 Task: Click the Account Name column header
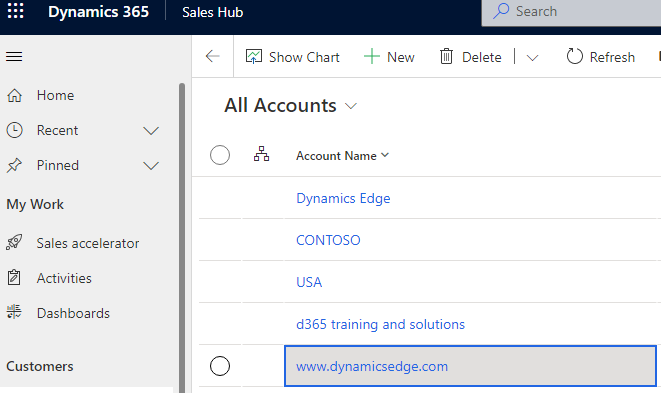pos(336,156)
